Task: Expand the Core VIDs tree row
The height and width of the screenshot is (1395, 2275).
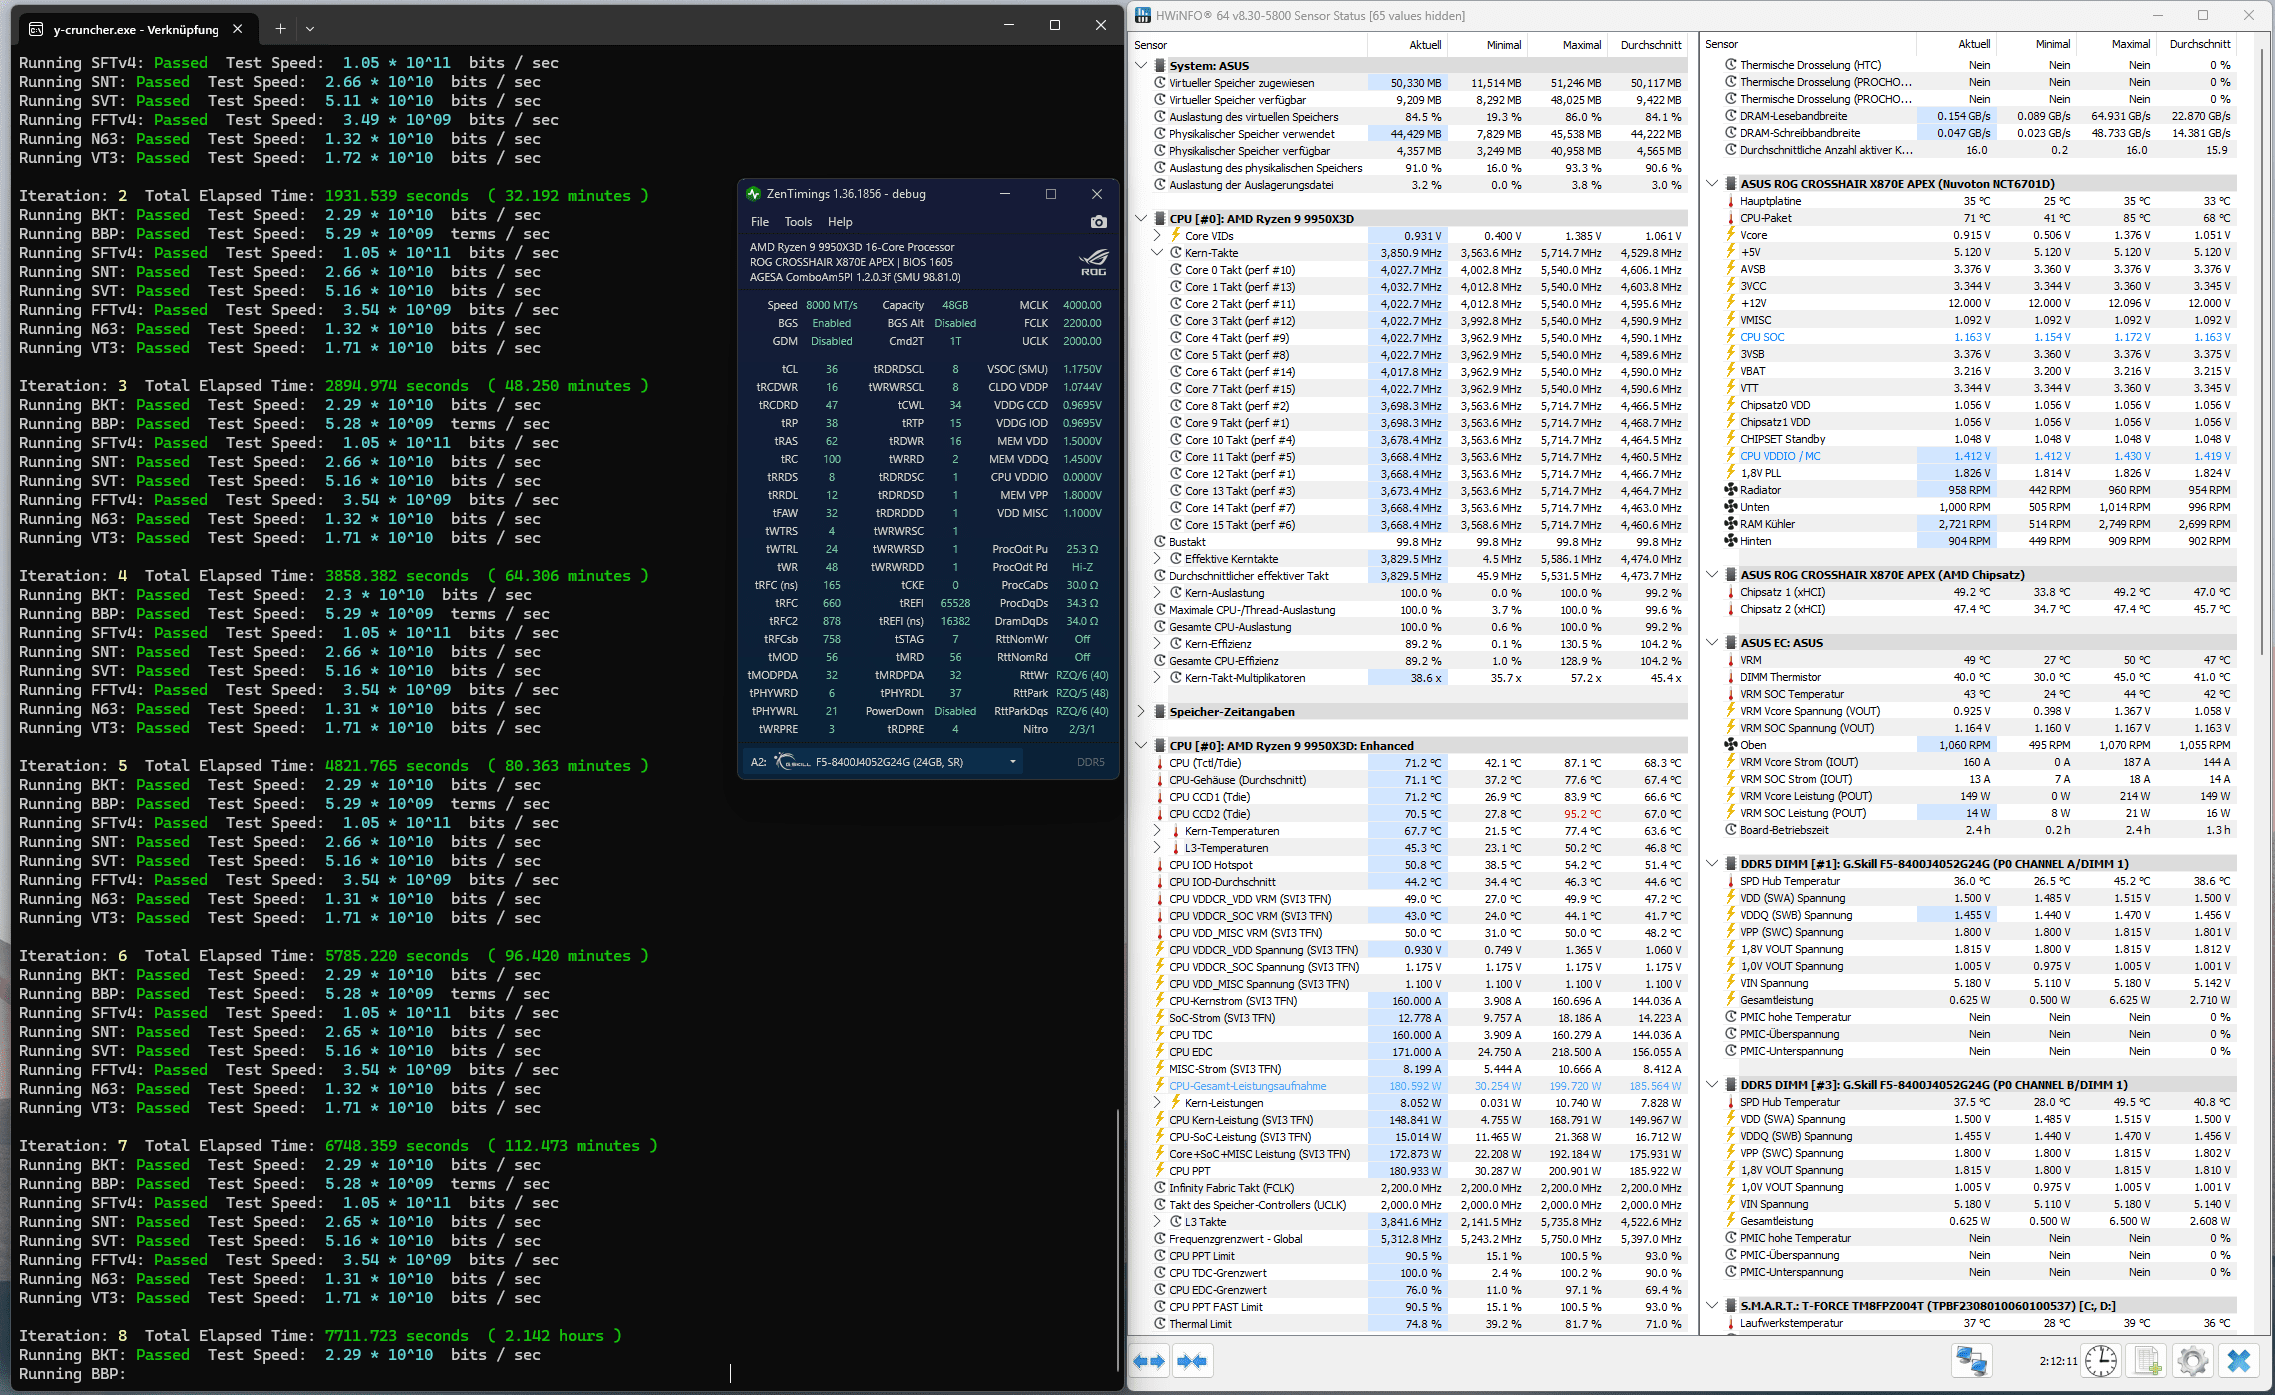Action: point(1157,236)
